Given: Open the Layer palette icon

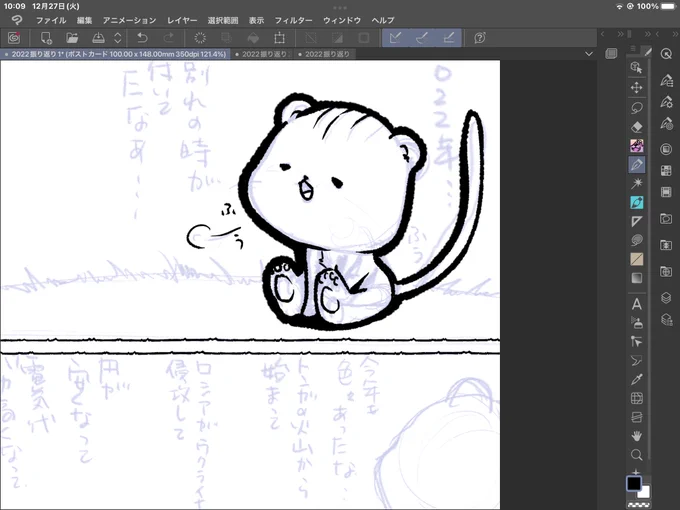Looking at the screenshot, I should [x=666, y=298].
